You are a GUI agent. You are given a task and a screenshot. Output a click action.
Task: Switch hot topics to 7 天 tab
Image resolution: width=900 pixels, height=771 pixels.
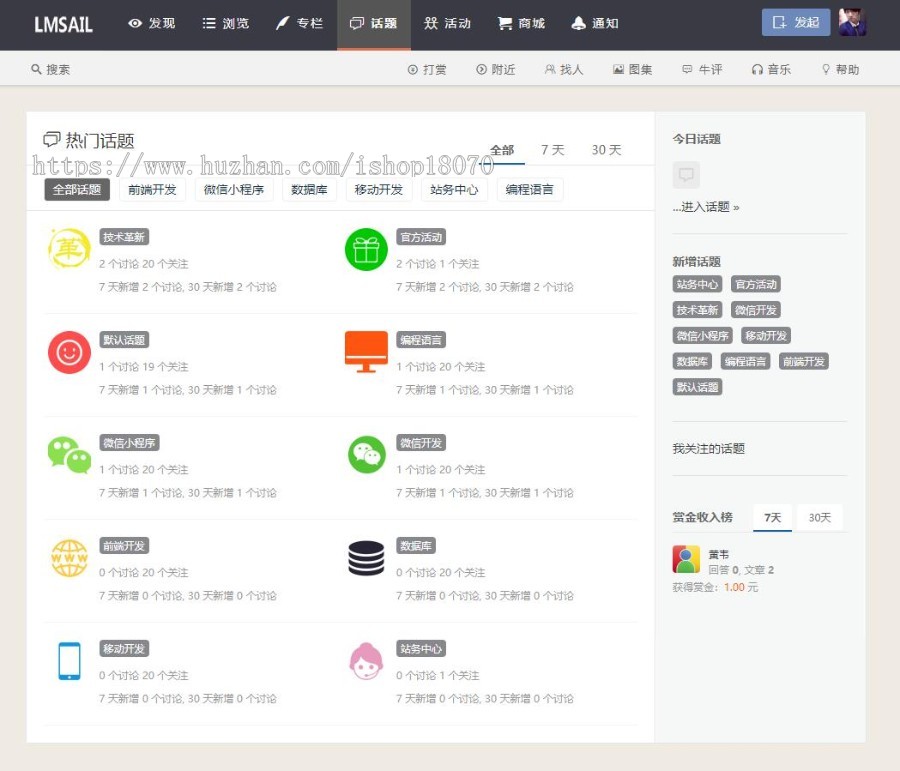pos(552,150)
